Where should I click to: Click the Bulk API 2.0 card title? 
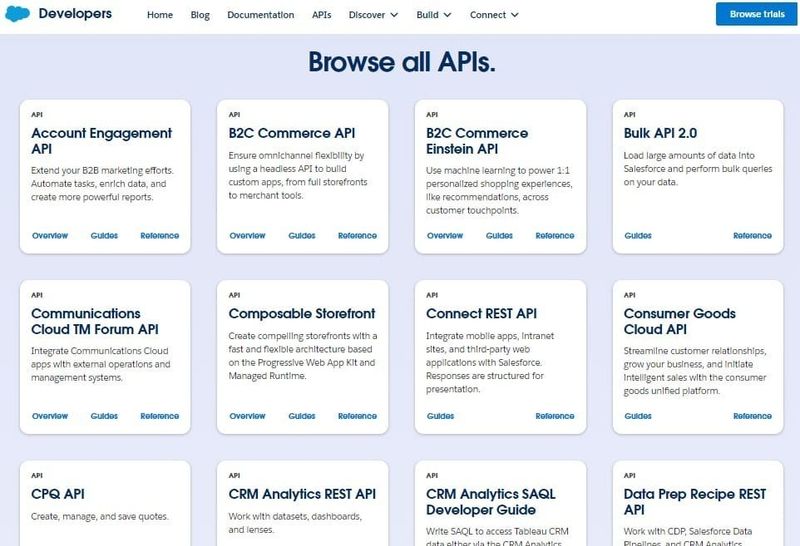pos(660,133)
